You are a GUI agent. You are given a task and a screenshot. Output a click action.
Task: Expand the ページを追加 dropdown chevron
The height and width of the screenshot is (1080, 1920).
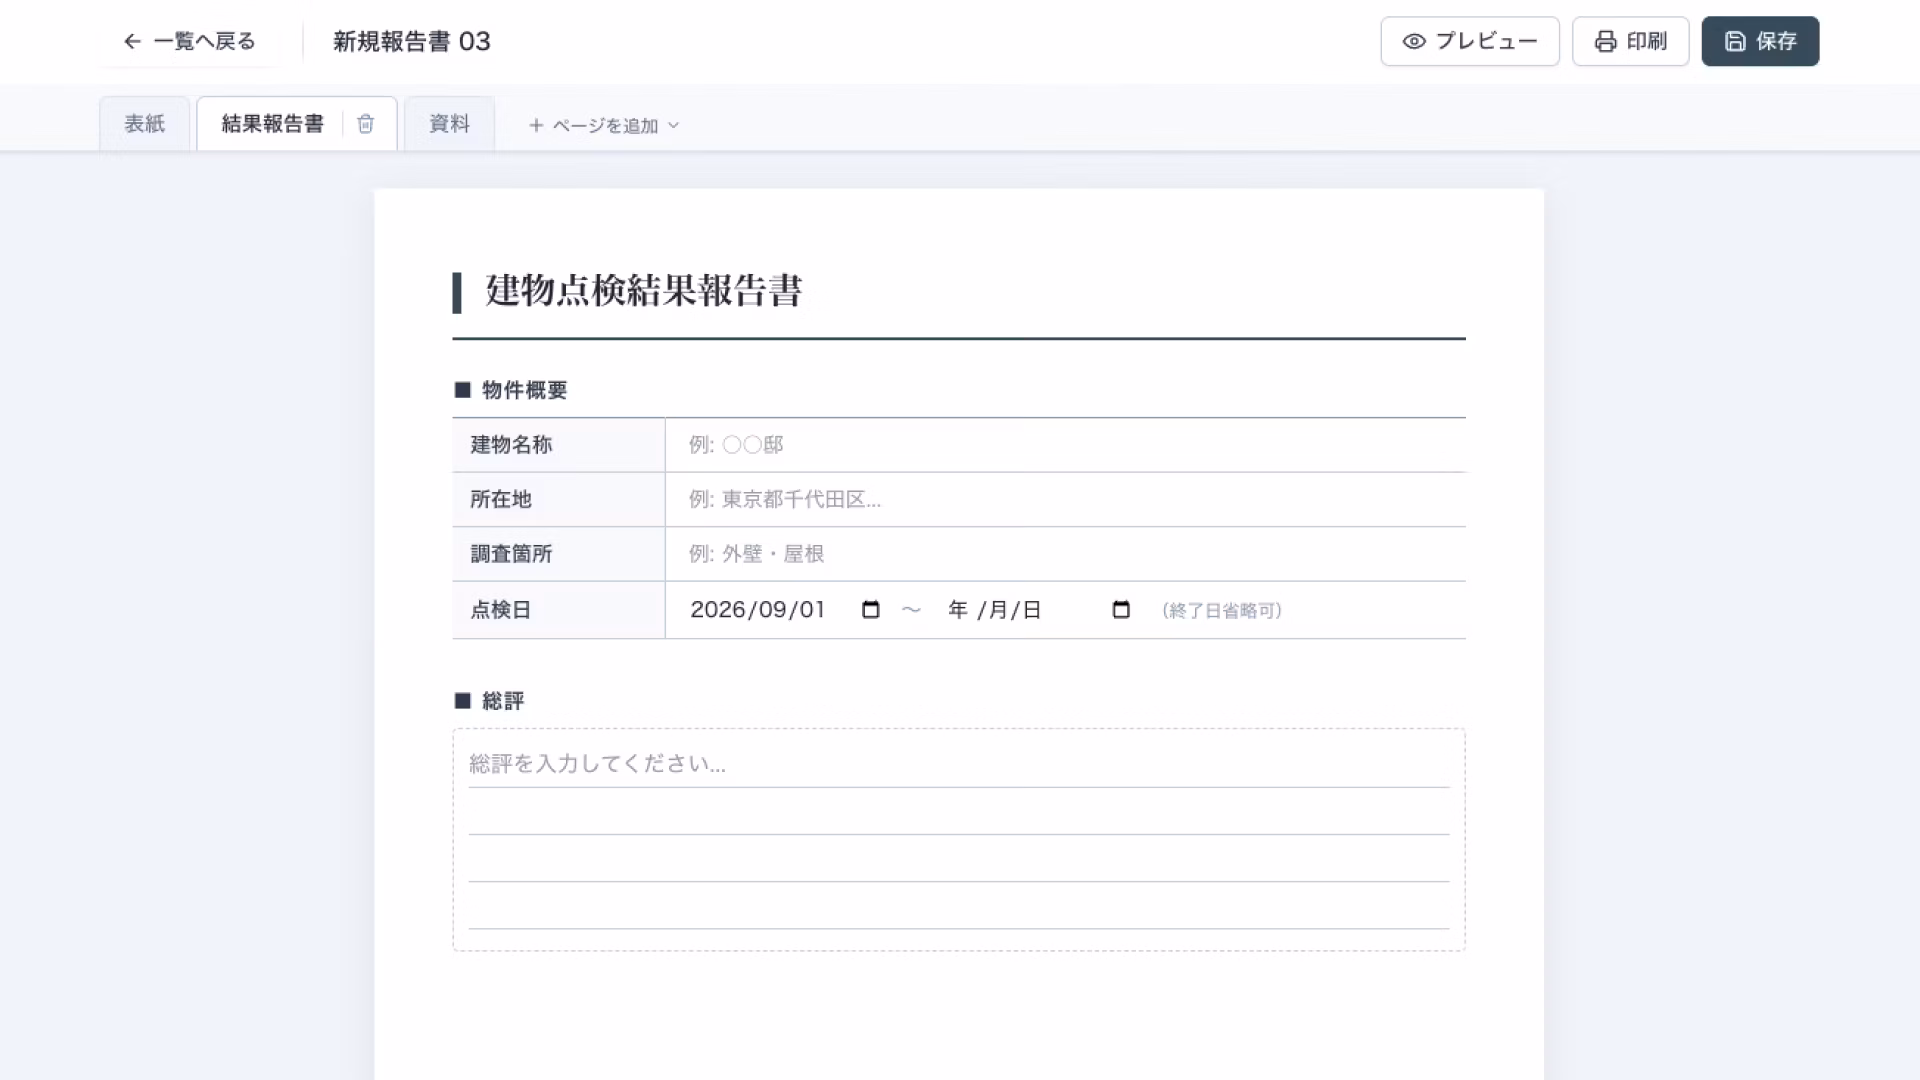673,125
